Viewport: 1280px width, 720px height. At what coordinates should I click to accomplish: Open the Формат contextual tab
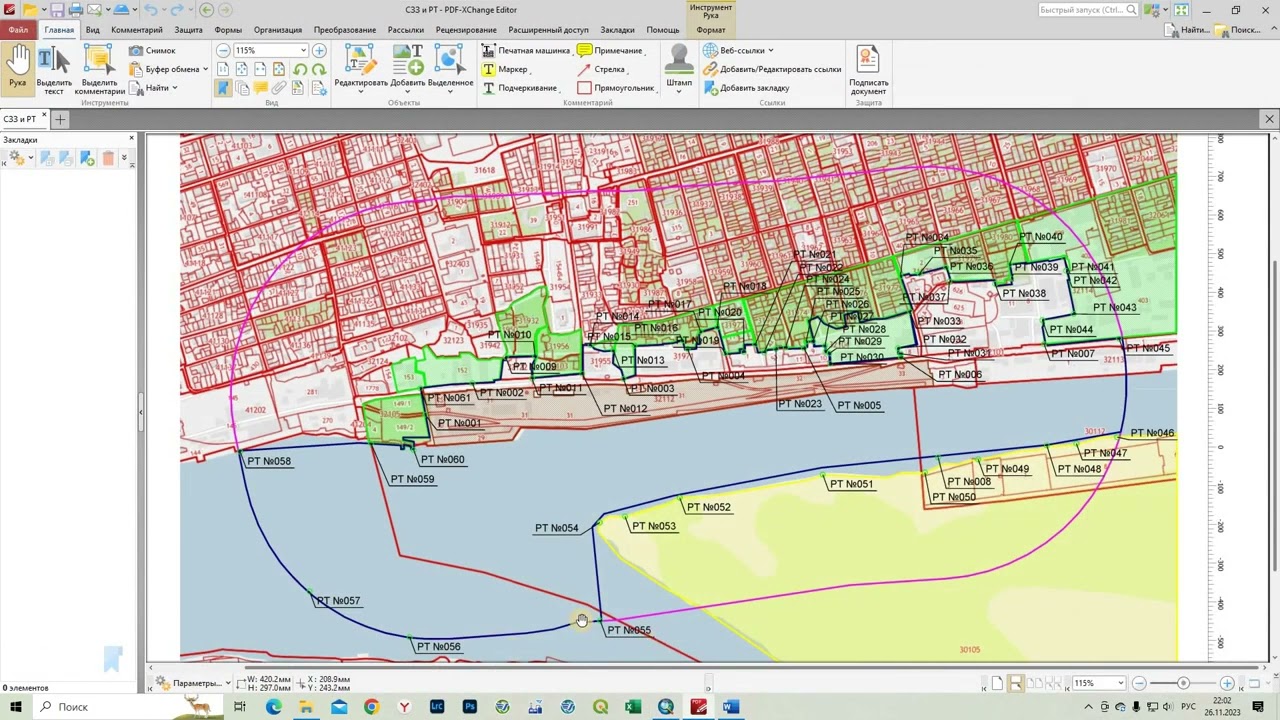tap(711, 30)
